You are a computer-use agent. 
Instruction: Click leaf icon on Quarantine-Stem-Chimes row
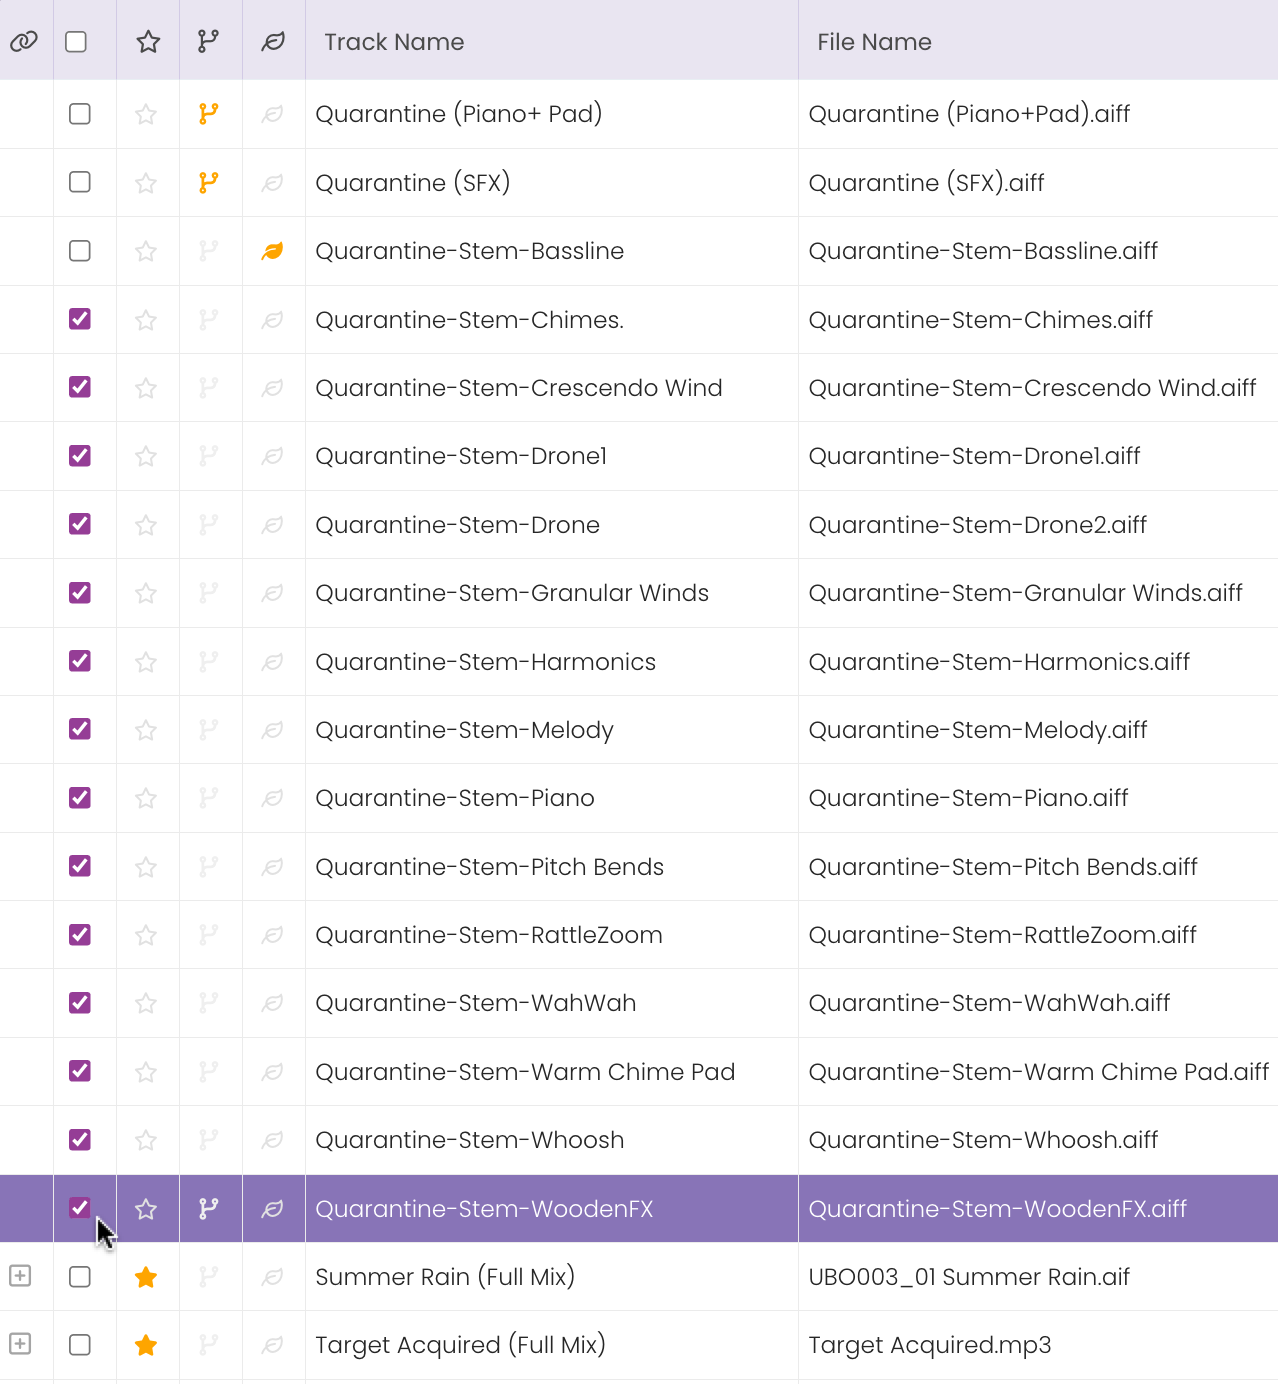tap(272, 320)
